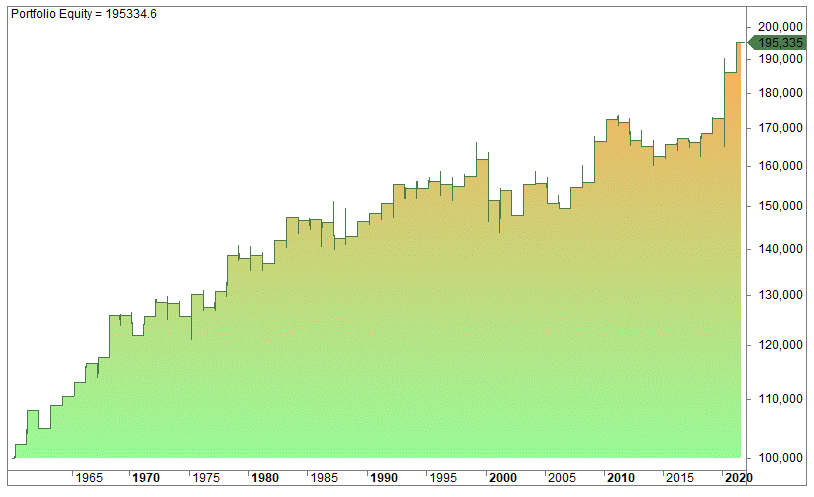Select the 2010 year marker
Image resolution: width=814 pixels, height=497 pixels.
(x=620, y=478)
